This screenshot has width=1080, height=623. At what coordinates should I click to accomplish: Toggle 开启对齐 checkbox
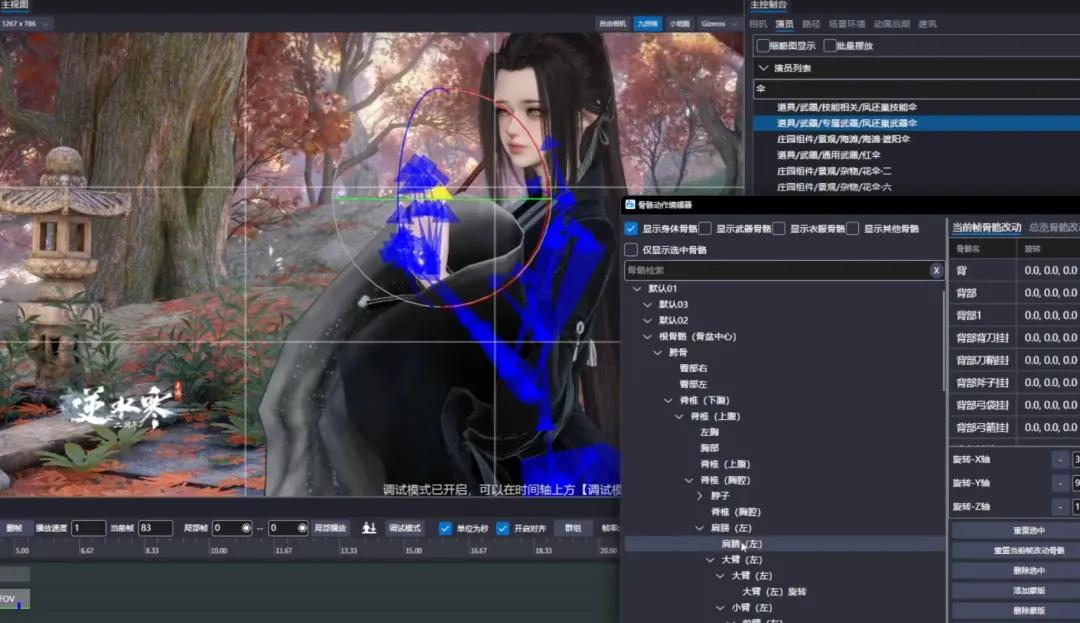503,529
